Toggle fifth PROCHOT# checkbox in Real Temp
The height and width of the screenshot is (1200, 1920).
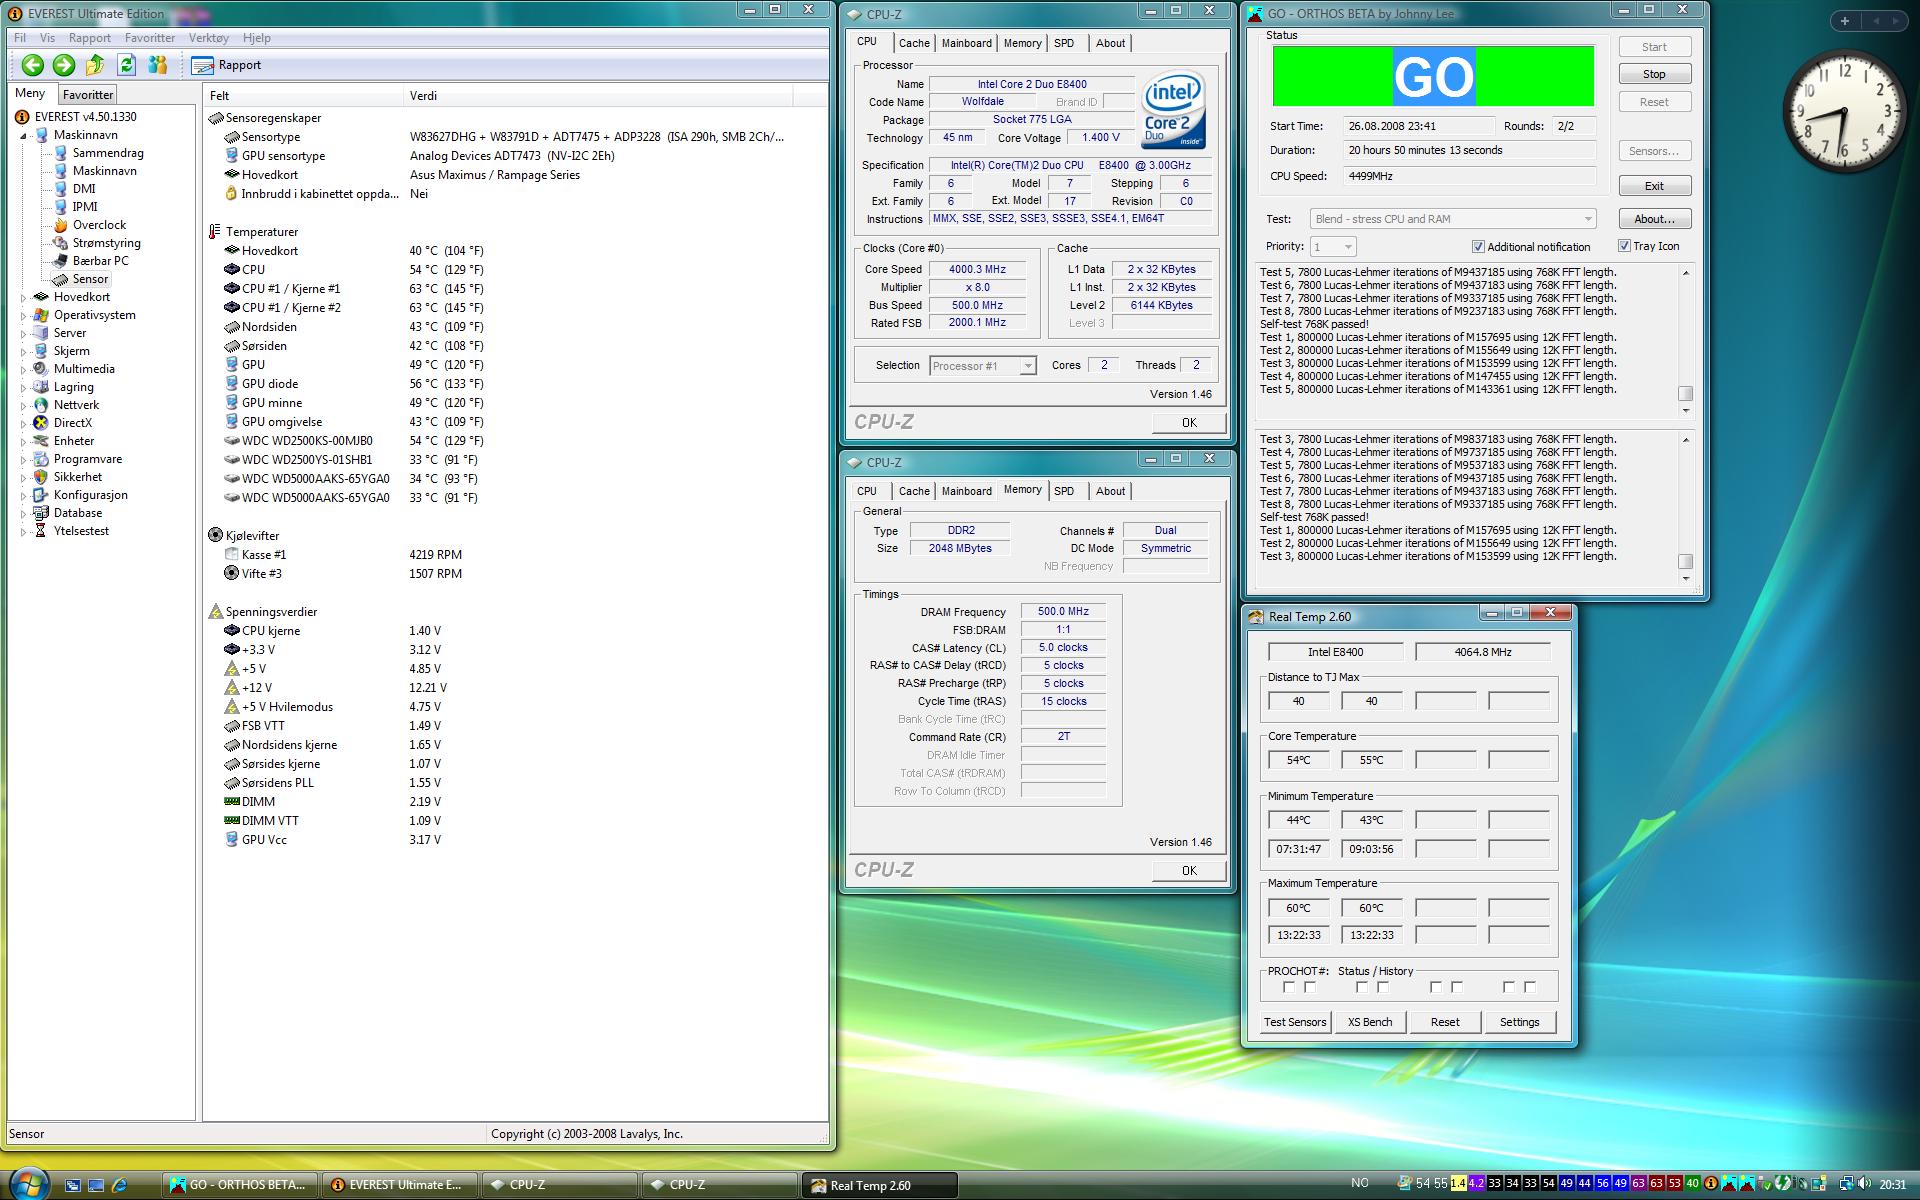coord(1436,987)
